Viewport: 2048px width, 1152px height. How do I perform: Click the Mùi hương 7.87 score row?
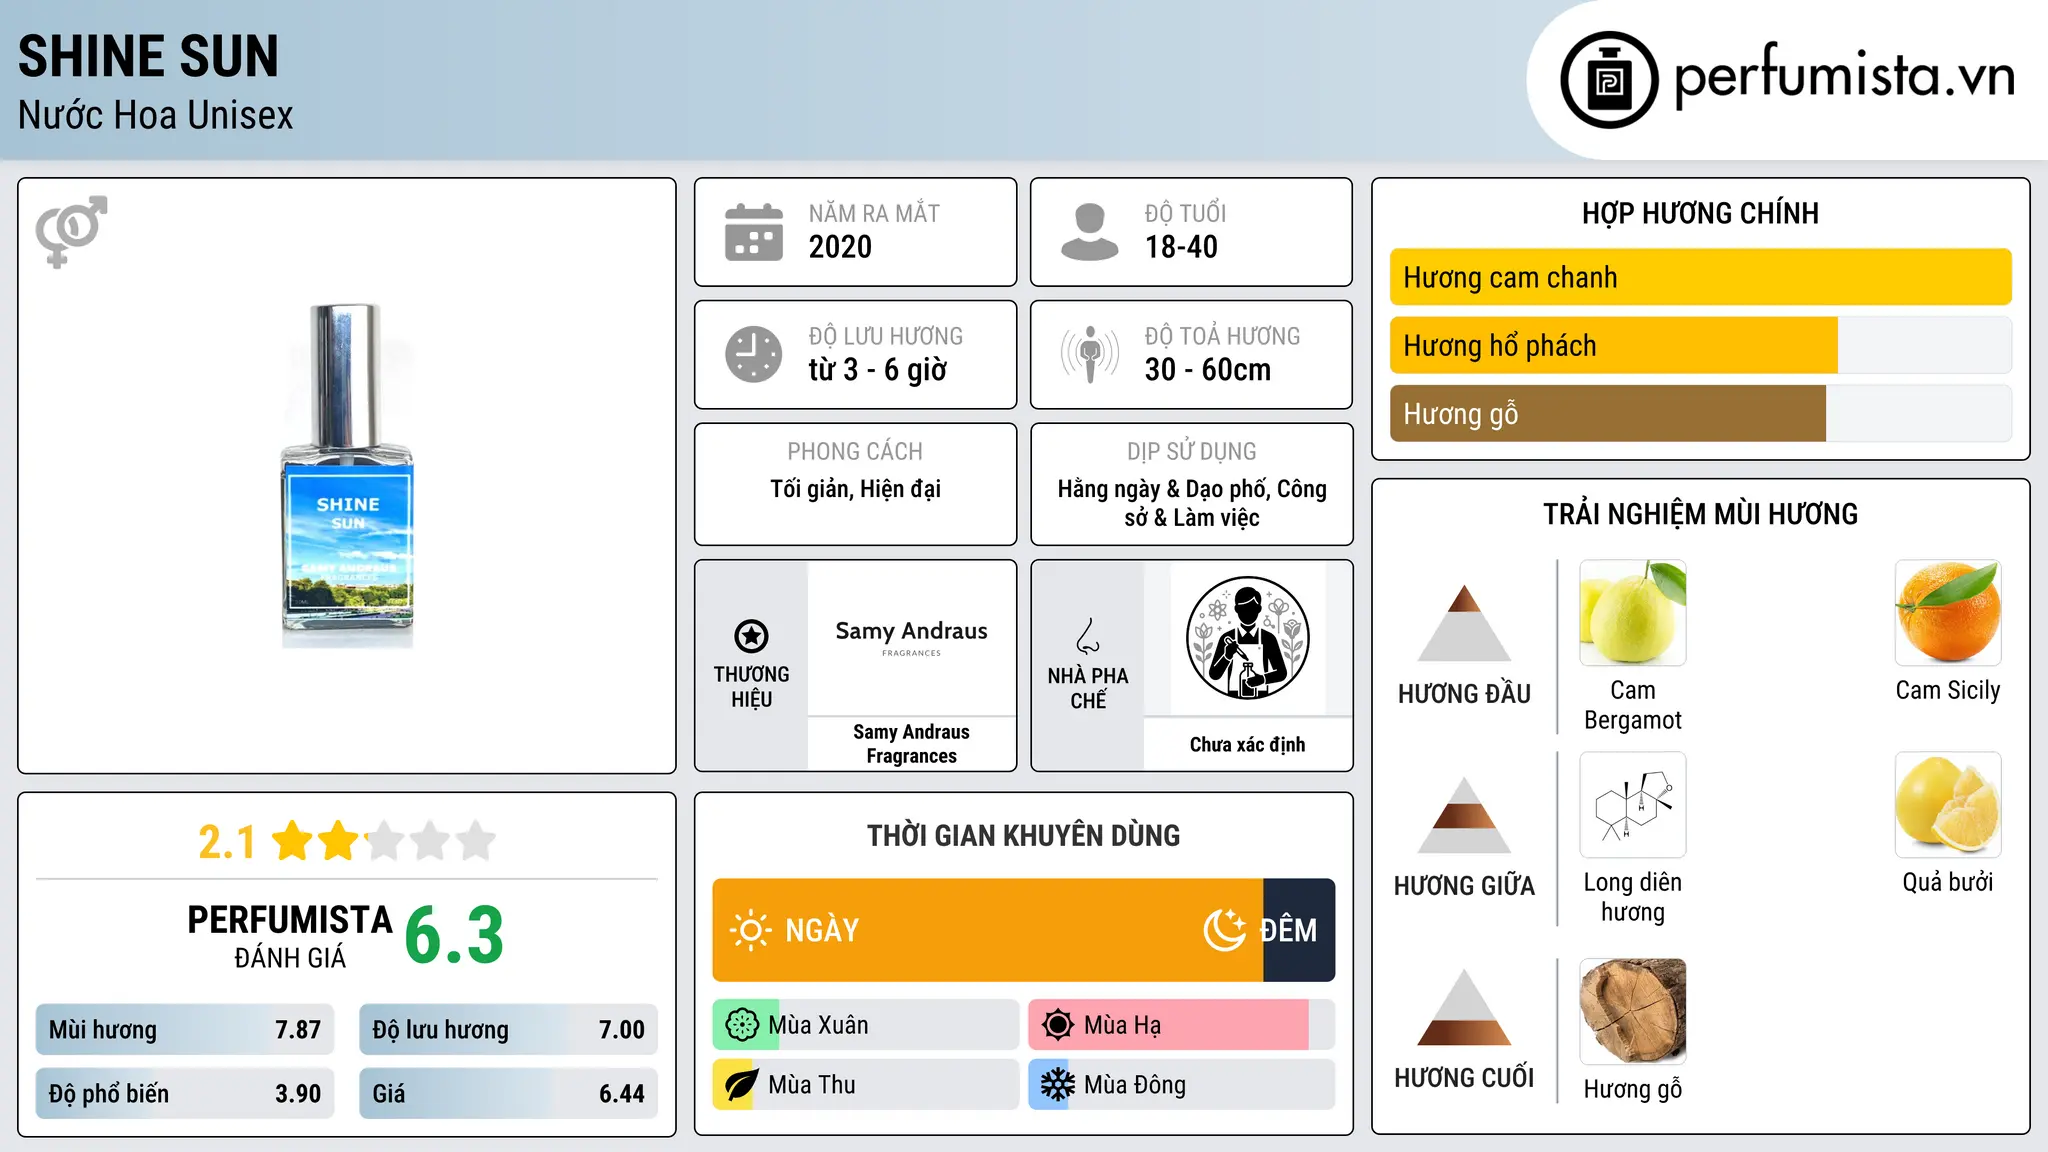185,1029
